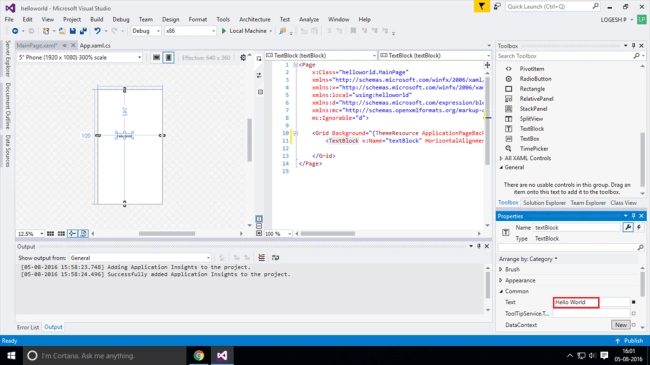This screenshot has height=365, width=650.
Task: Open the left TextBlock element dropdown
Action: [321, 56]
